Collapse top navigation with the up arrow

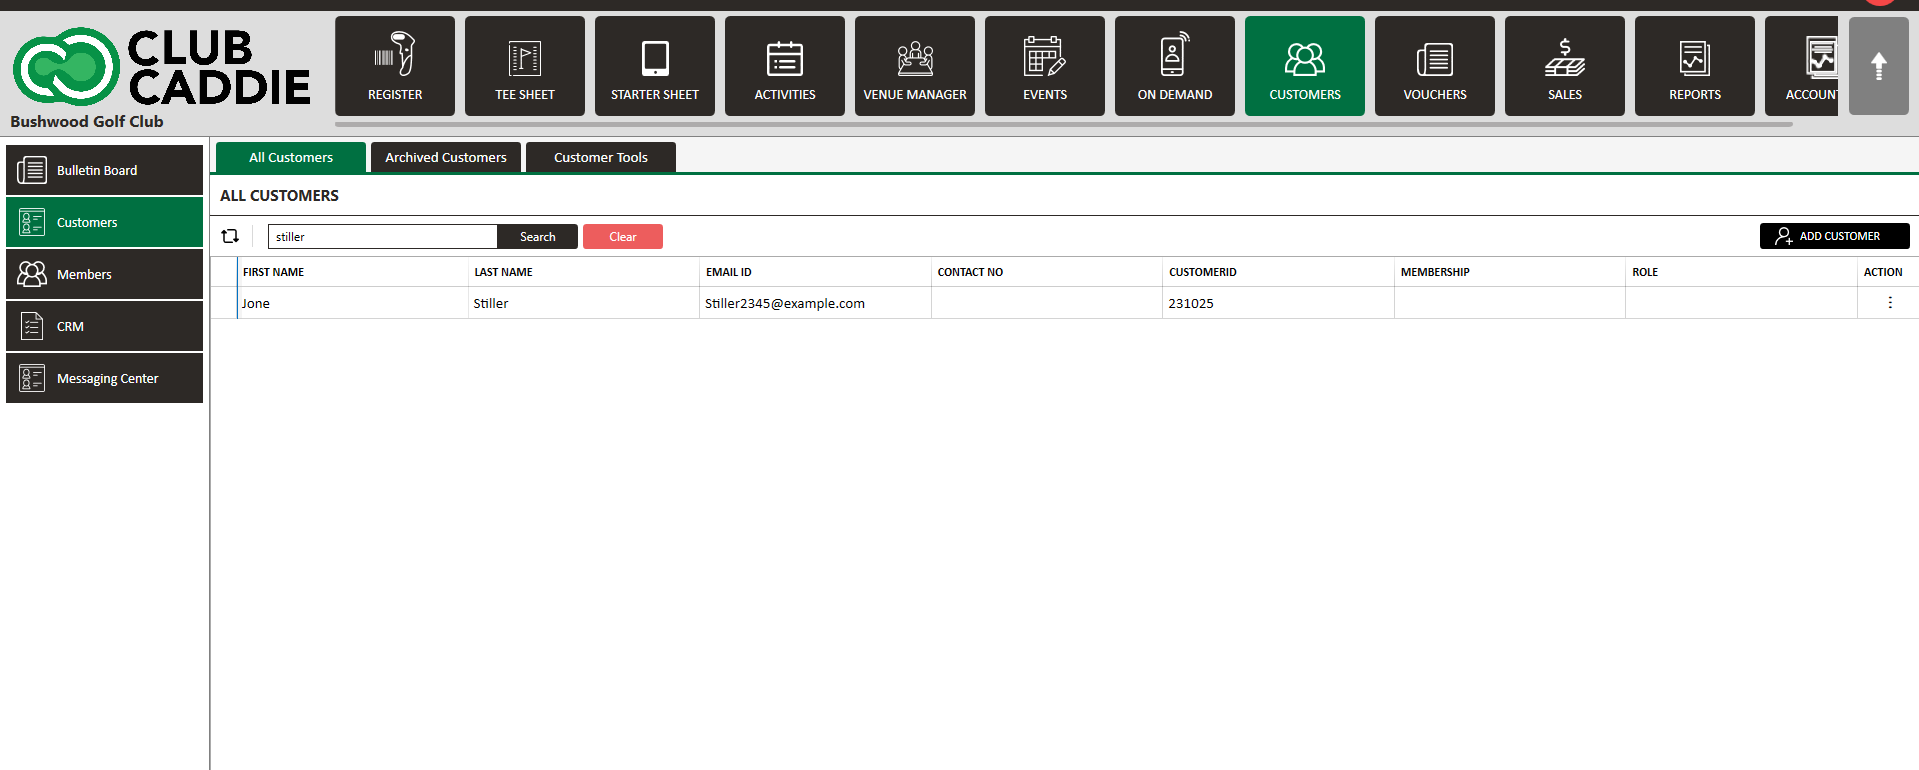coord(1878,66)
